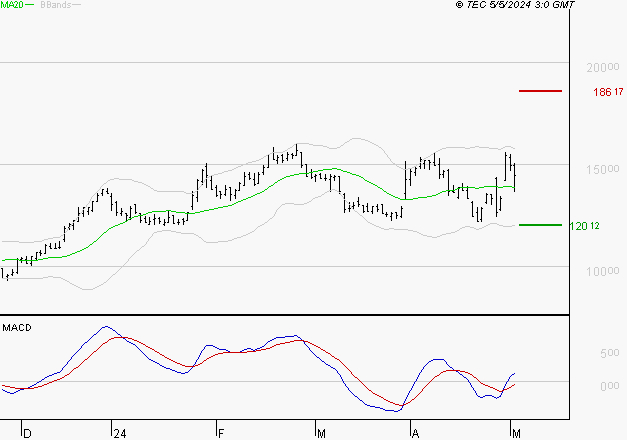Viewport: 627px width, 440px height.
Task: Click the red 186.17 resistance value
Action: pyautogui.click(x=608, y=92)
